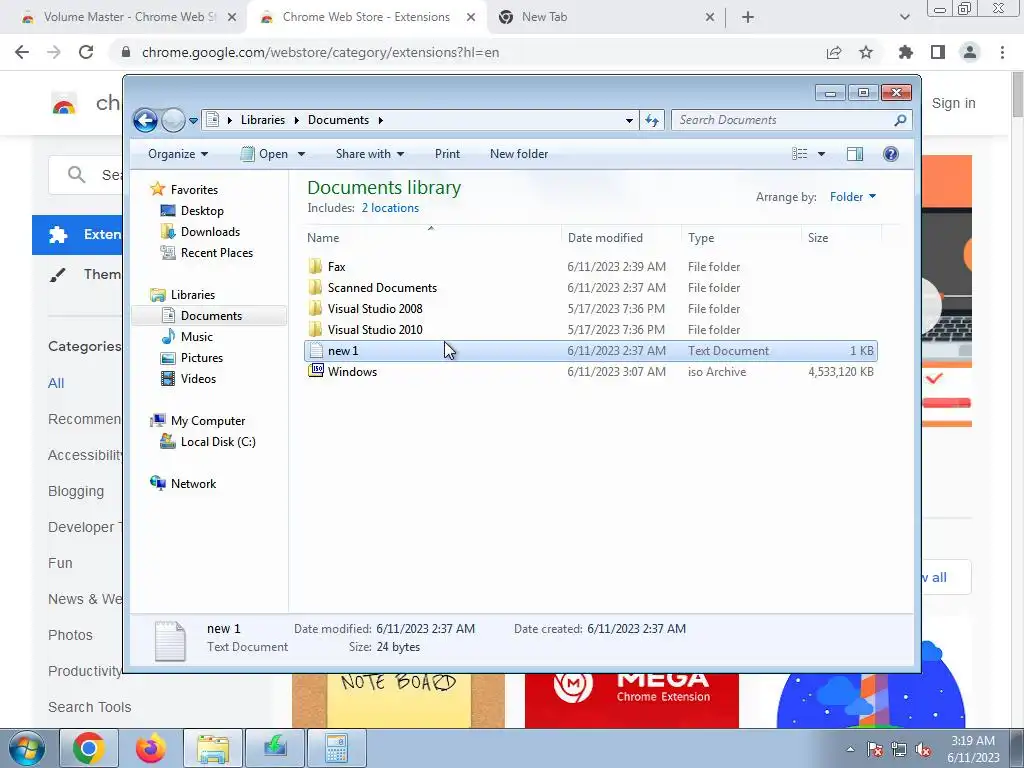The image size is (1024, 768).
Task: Click the Explorer Forward arrow button
Action: click(x=173, y=120)
